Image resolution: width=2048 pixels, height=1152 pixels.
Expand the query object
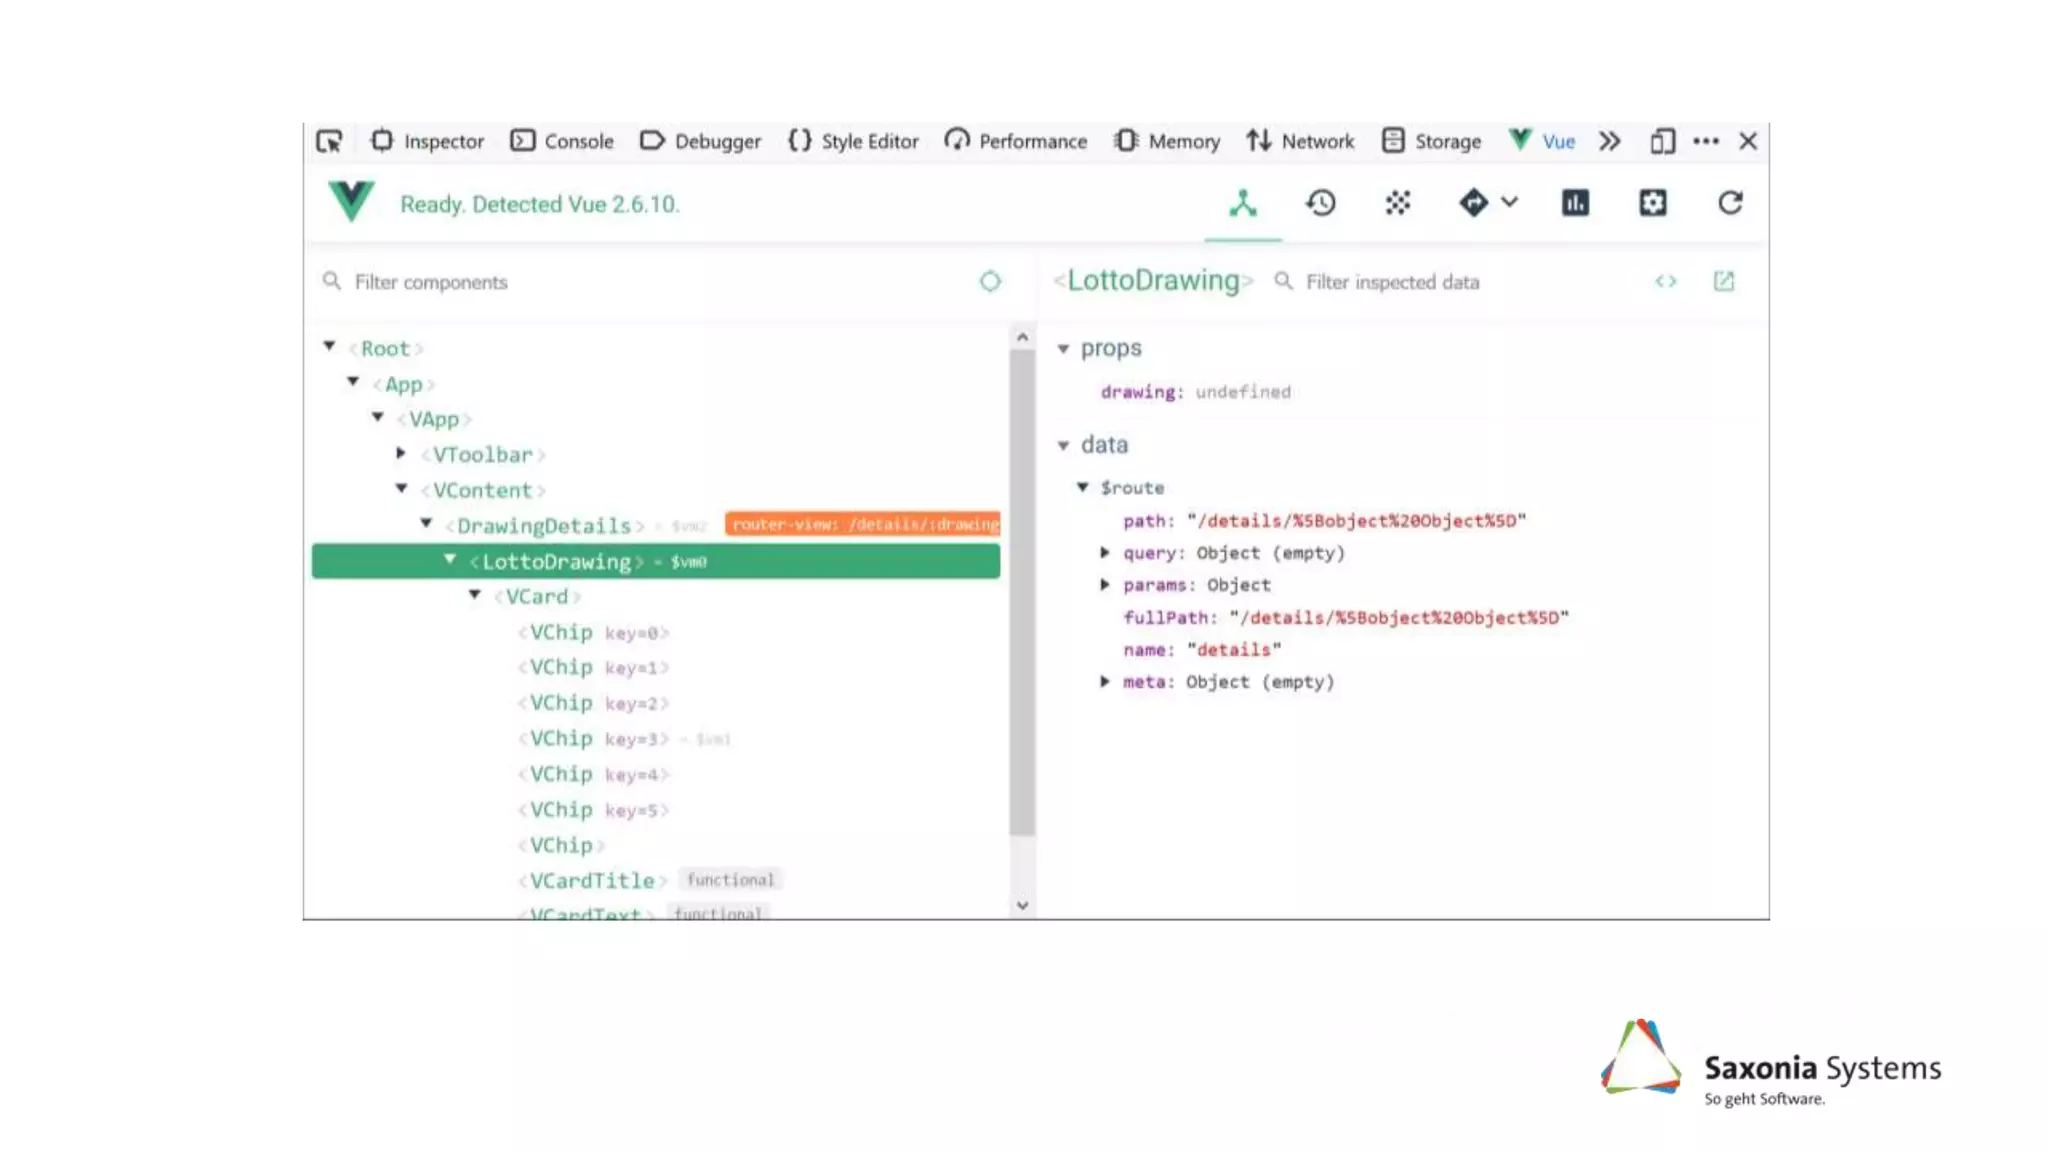(1105, 552)
